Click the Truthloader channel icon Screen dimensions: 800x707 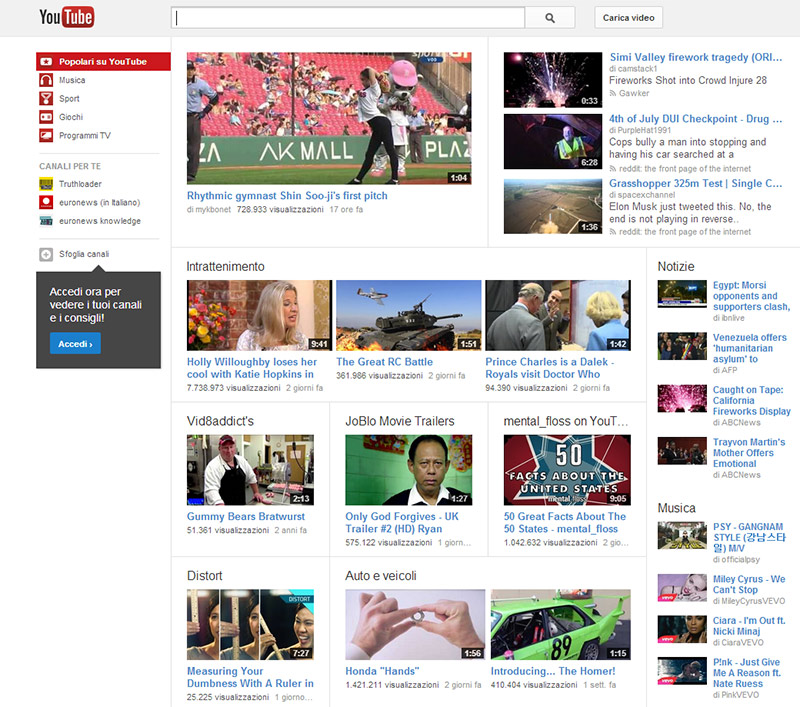point(46,184)
